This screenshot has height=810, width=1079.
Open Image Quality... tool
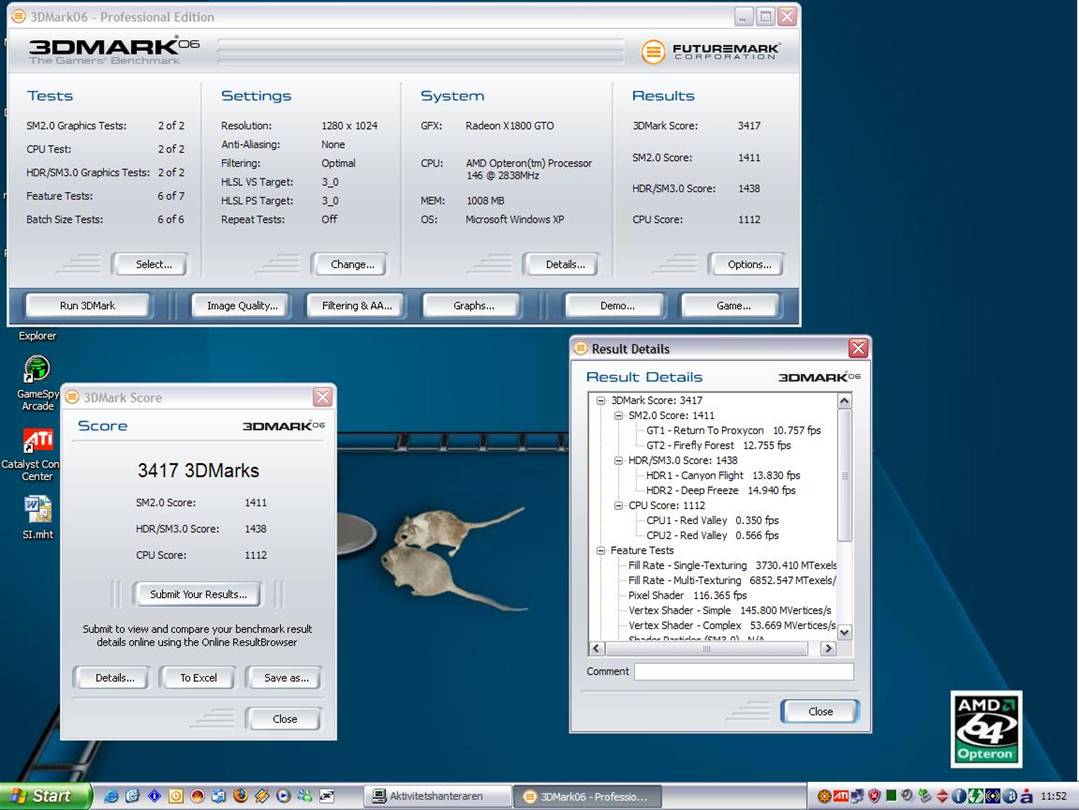coord(242,306)
